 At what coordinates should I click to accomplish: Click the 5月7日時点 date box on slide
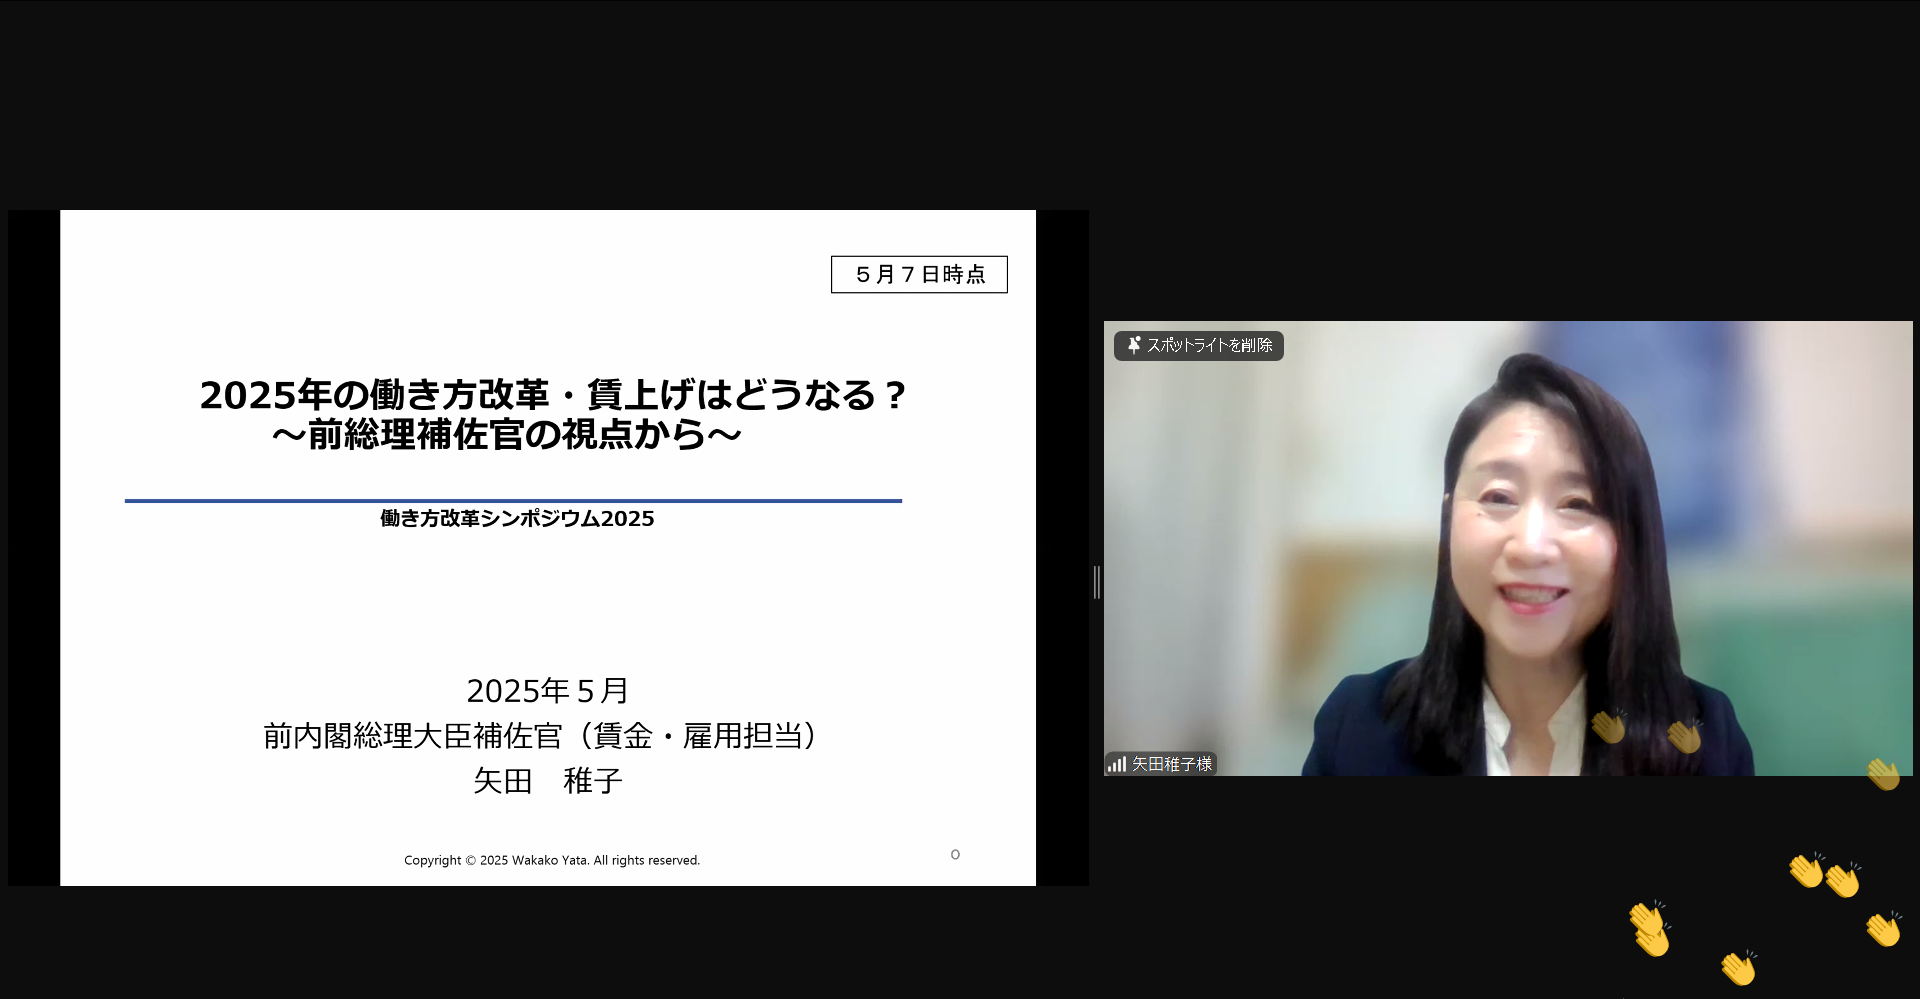[919, 274]
